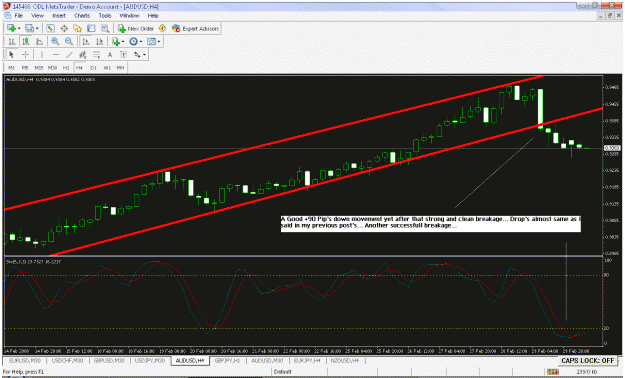The image size is (625, 378).
Task: Switch timeframe to M15
Action: [39, 68]
